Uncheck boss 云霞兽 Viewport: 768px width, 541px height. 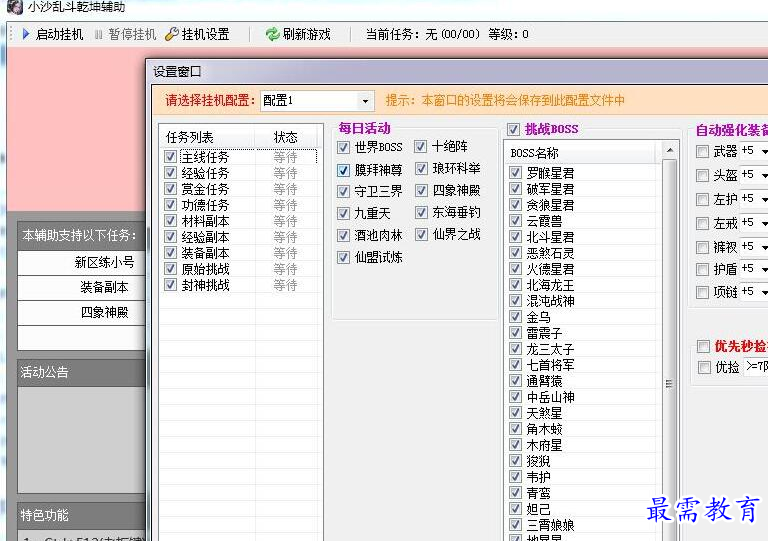515,221
